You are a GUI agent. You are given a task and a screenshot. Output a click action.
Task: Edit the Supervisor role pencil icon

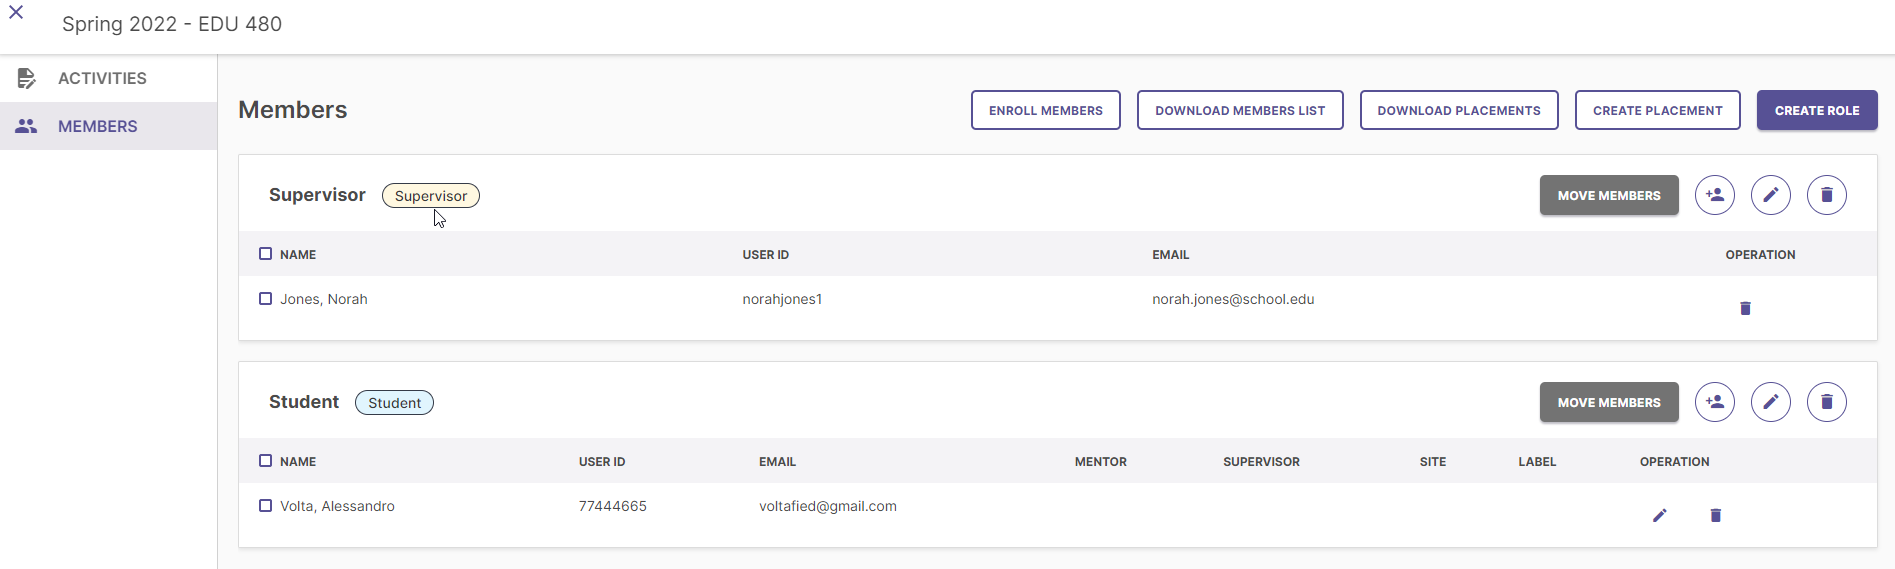[1771, 195]
